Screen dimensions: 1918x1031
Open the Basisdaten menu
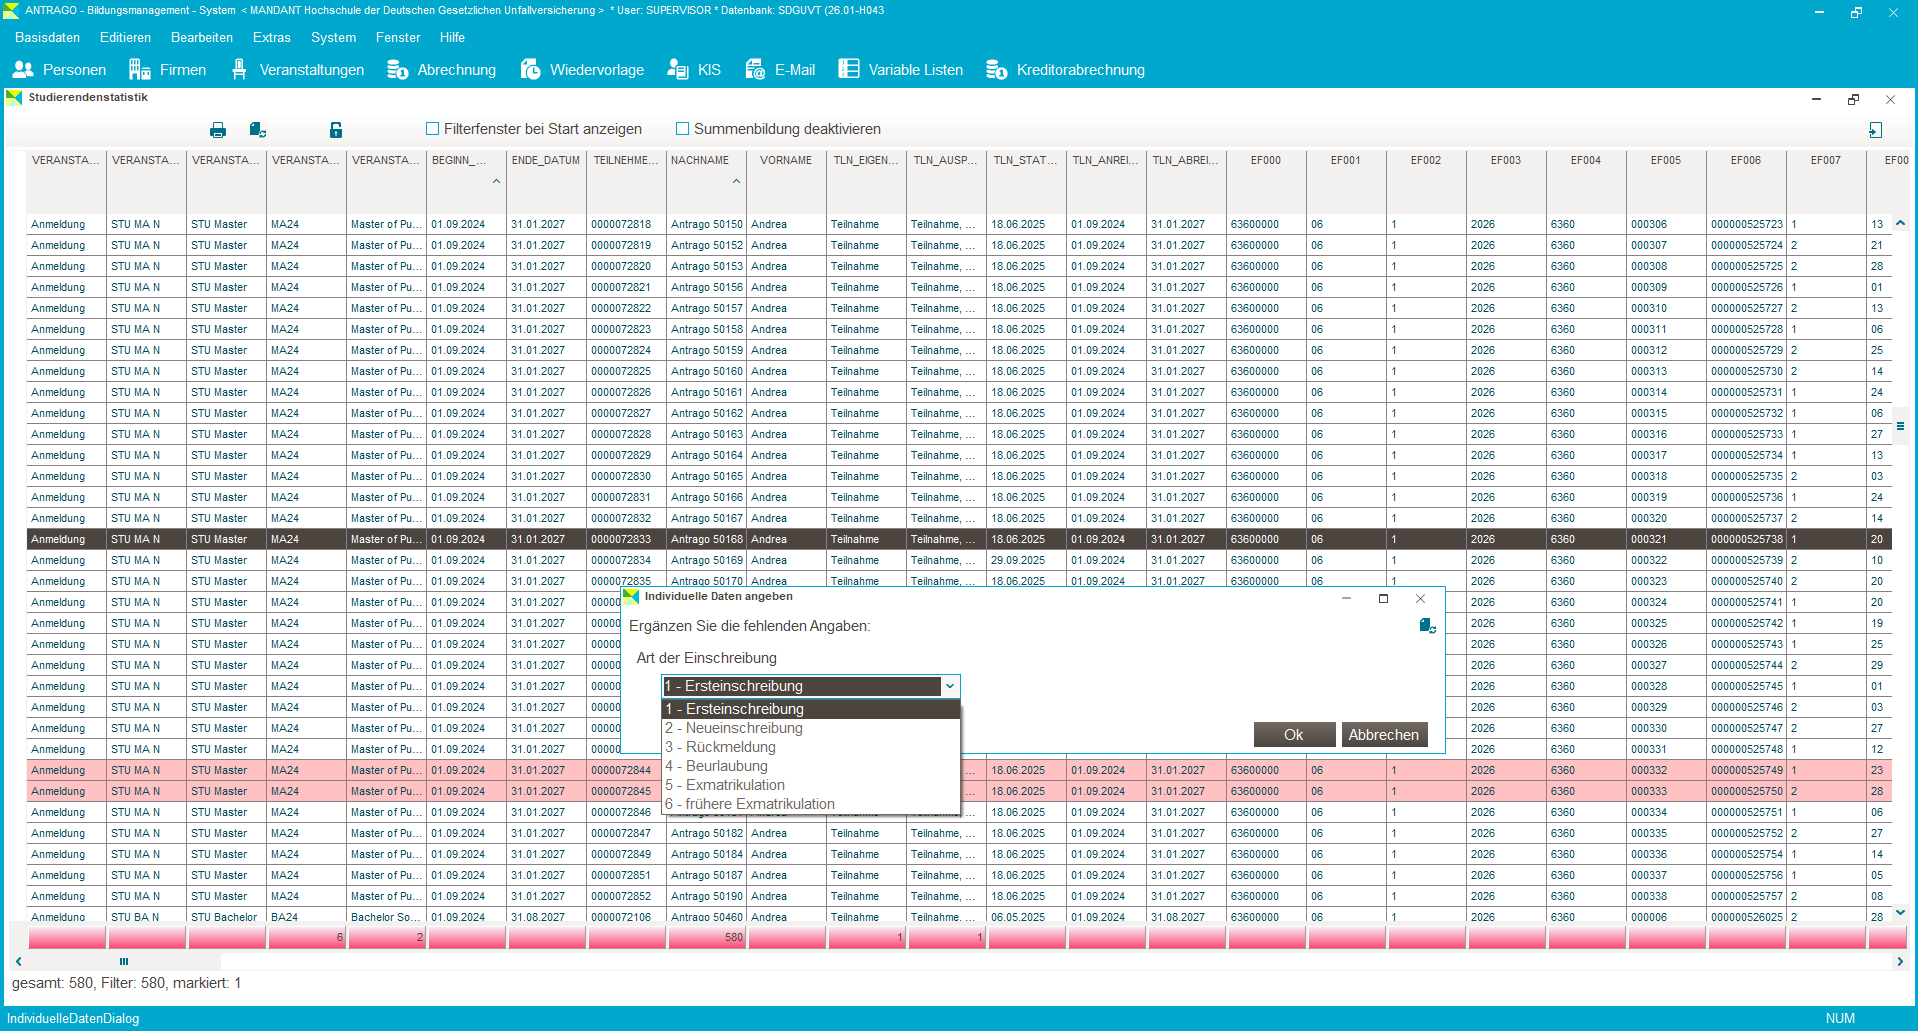47,38
